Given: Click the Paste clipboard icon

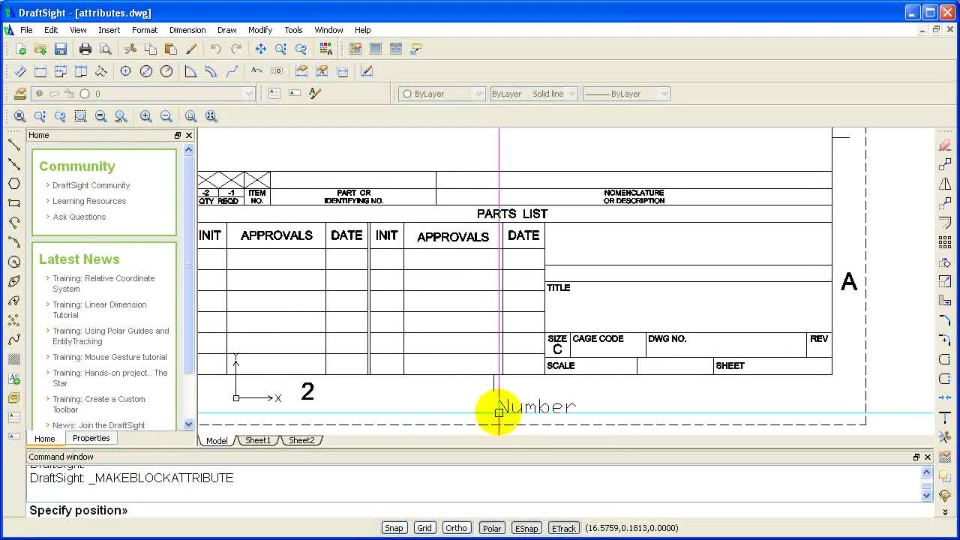Looking at the screenshot, I should click(x=171, y=49).
